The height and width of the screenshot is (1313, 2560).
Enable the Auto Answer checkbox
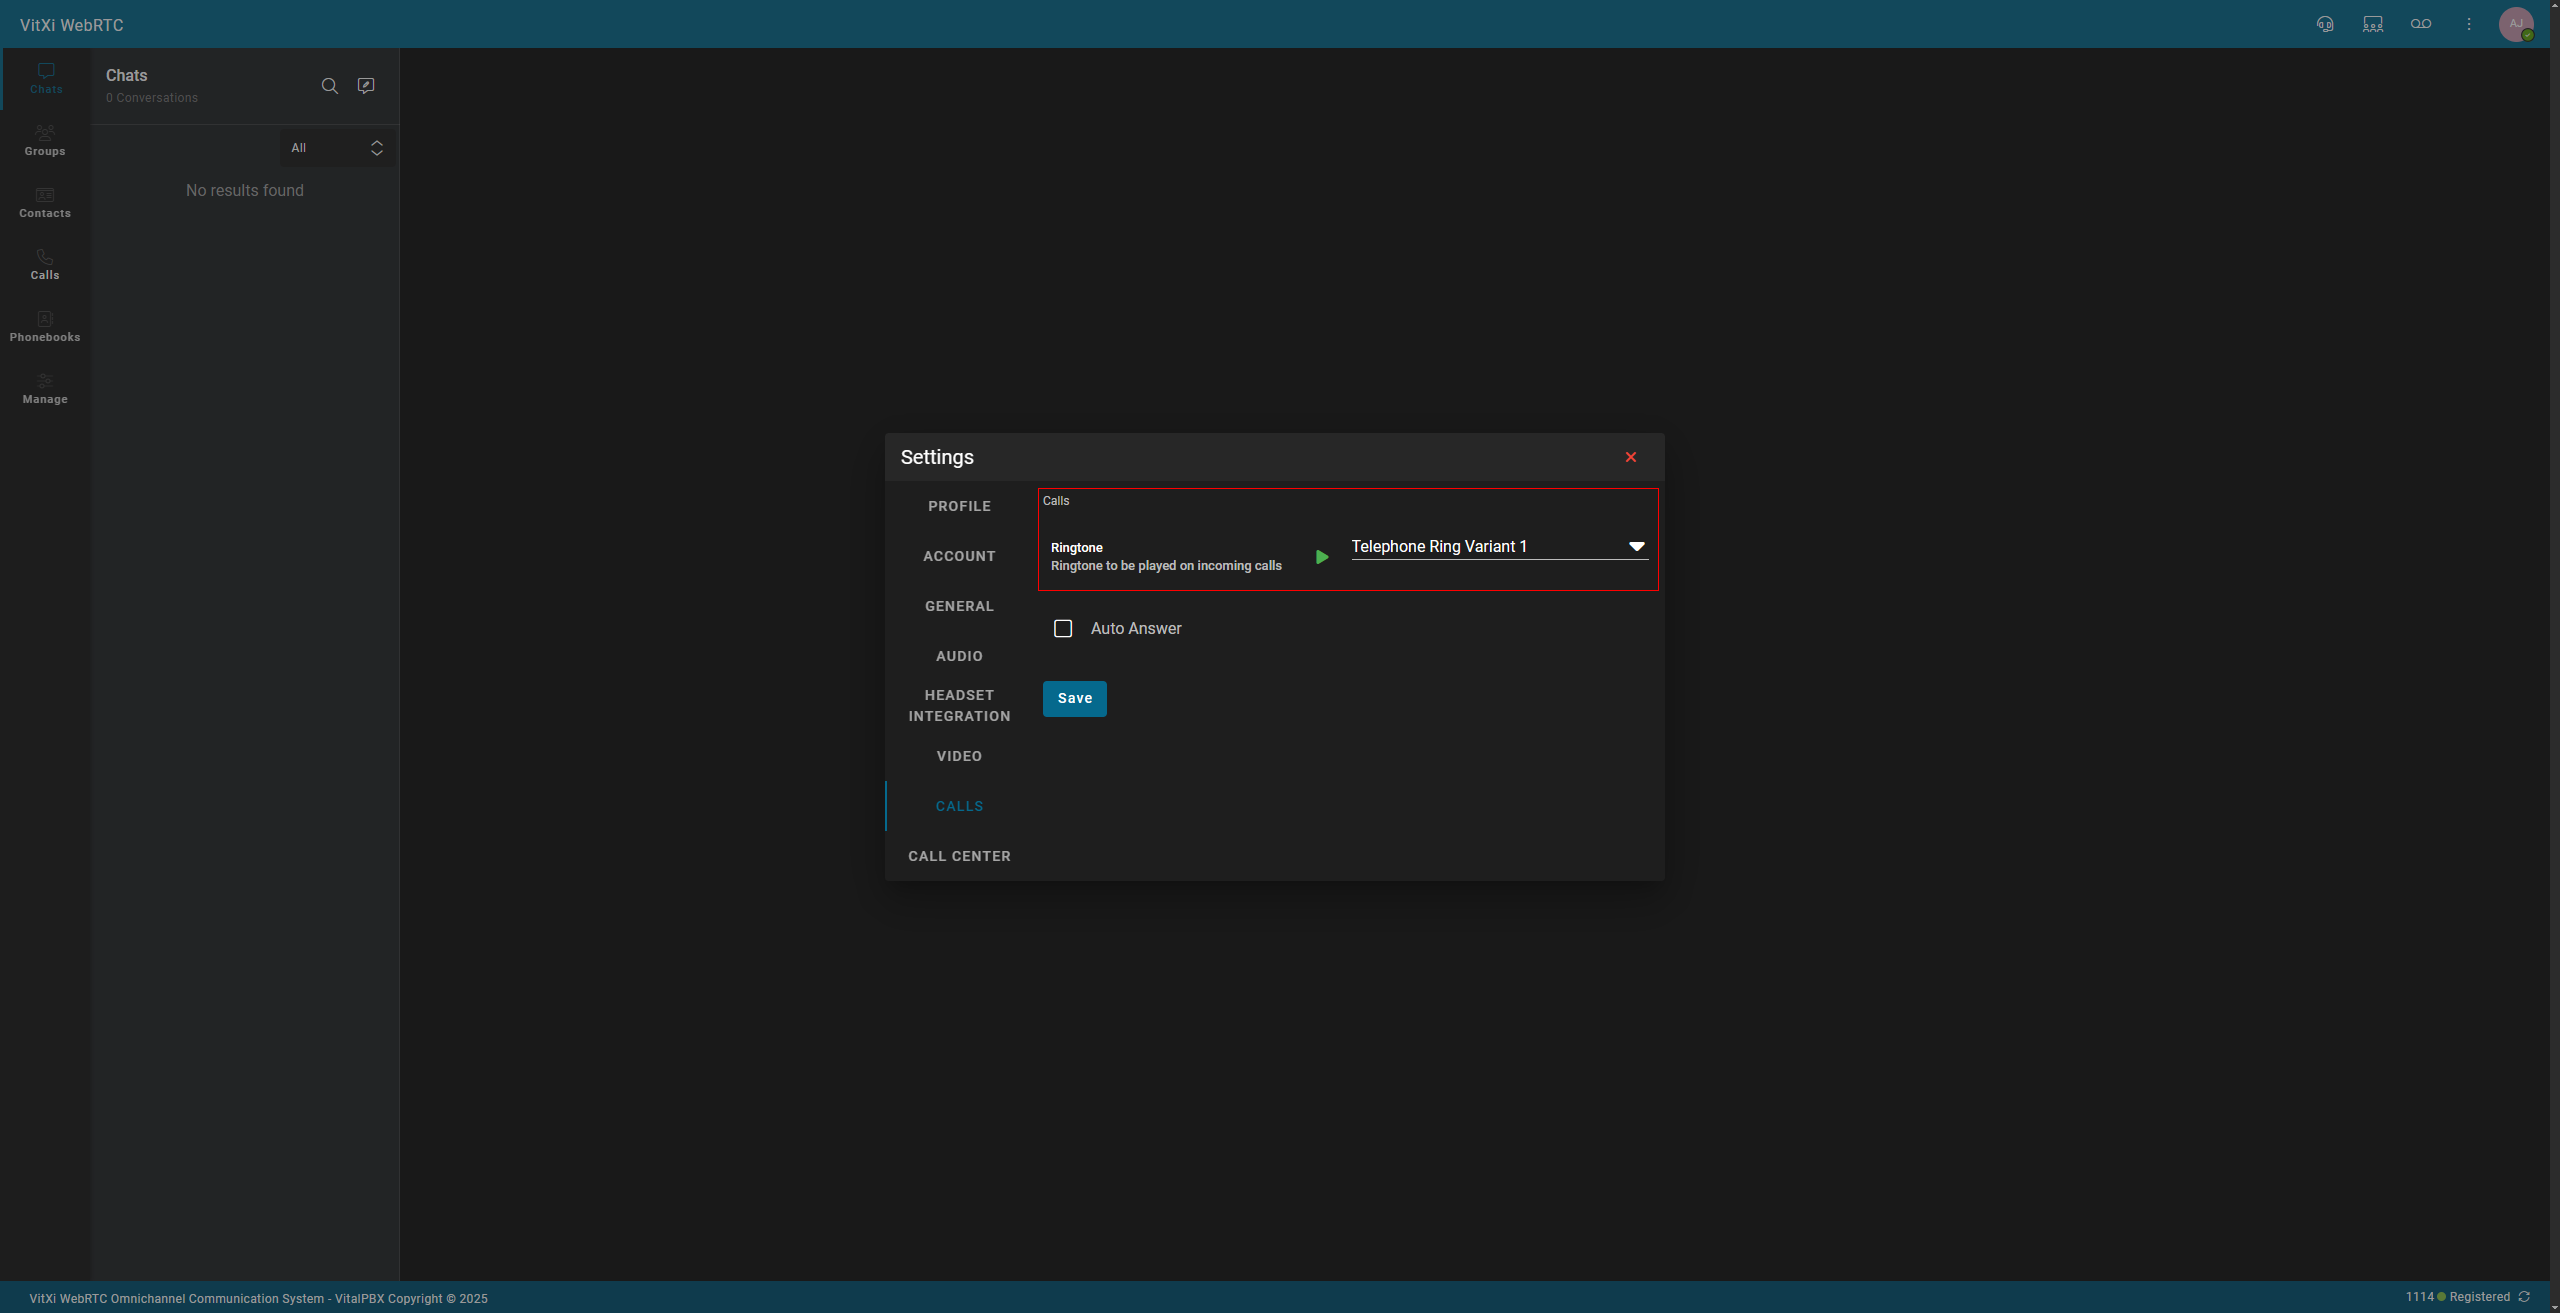coord(1063,629)
